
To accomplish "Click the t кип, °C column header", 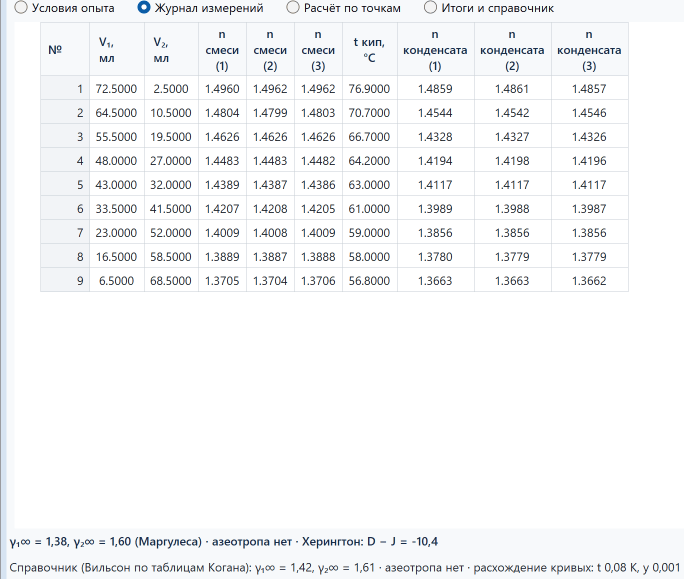I will [x=370, y=49].
